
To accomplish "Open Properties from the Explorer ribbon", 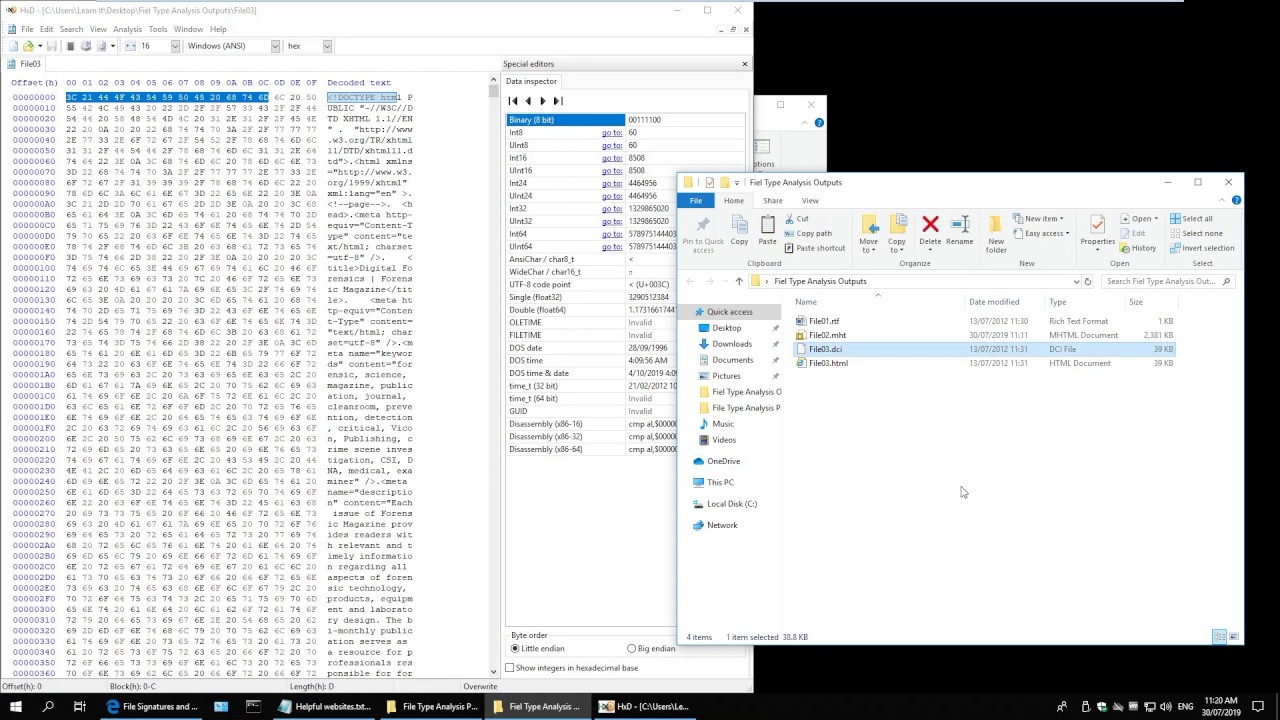I will pos(1097,230).
